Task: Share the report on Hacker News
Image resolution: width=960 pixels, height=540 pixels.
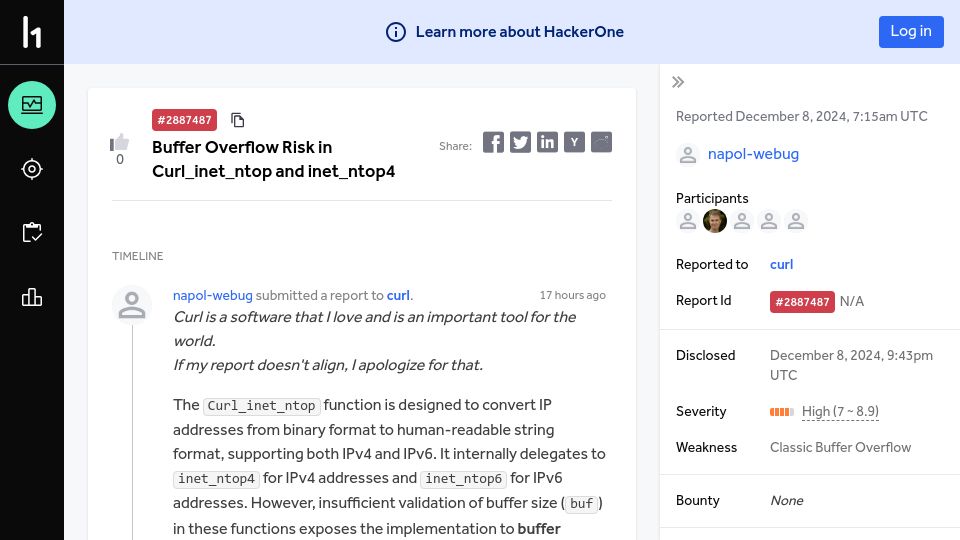Action: pyautogui.click(x=574, y=142)
